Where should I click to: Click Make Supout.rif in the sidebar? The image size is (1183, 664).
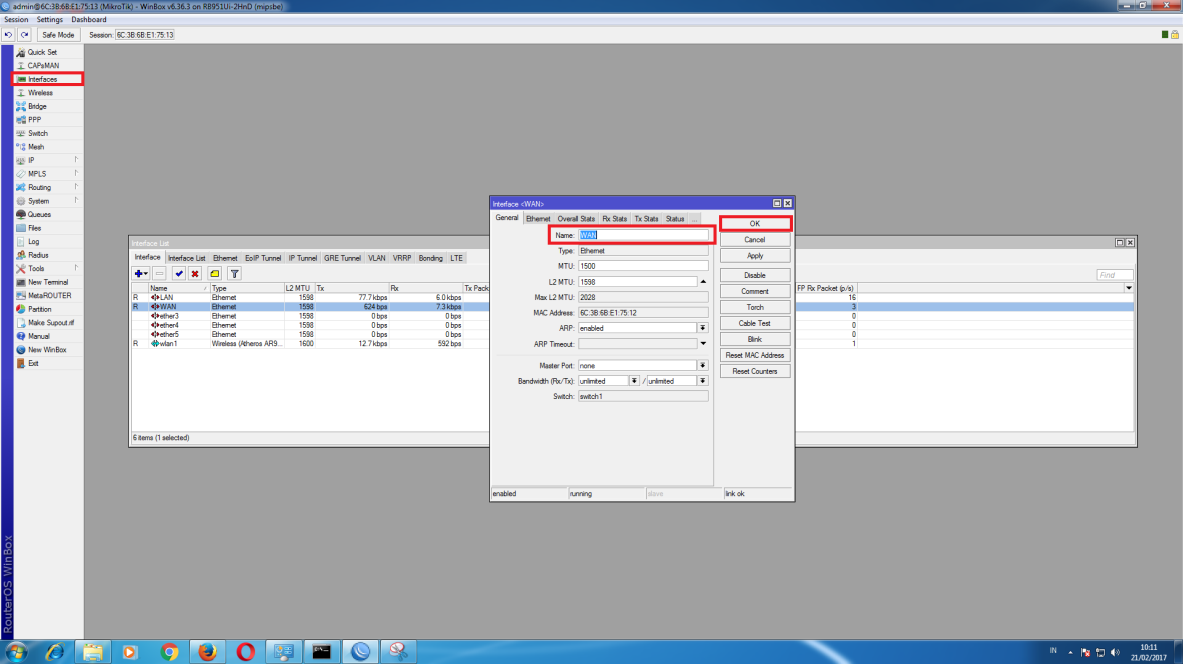[x=51, y=323]
